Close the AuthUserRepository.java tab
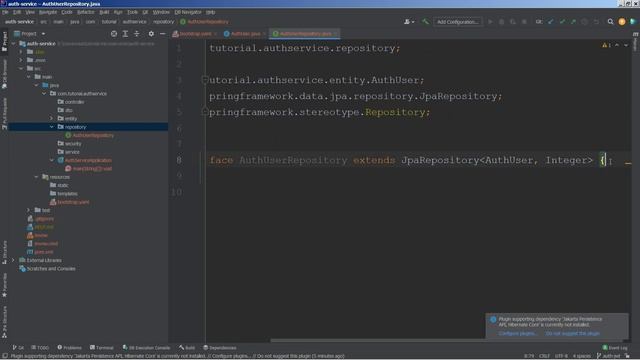This screenshot has height=360, width=640. coord(336,34)
